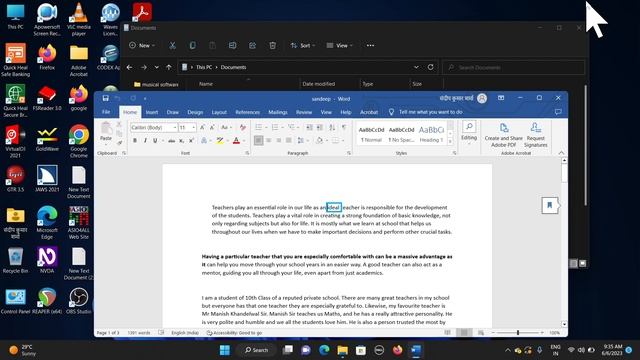Click the Clear All Formatting icon
This screenshot has width=640, height=360.
[x=243, y=128]
